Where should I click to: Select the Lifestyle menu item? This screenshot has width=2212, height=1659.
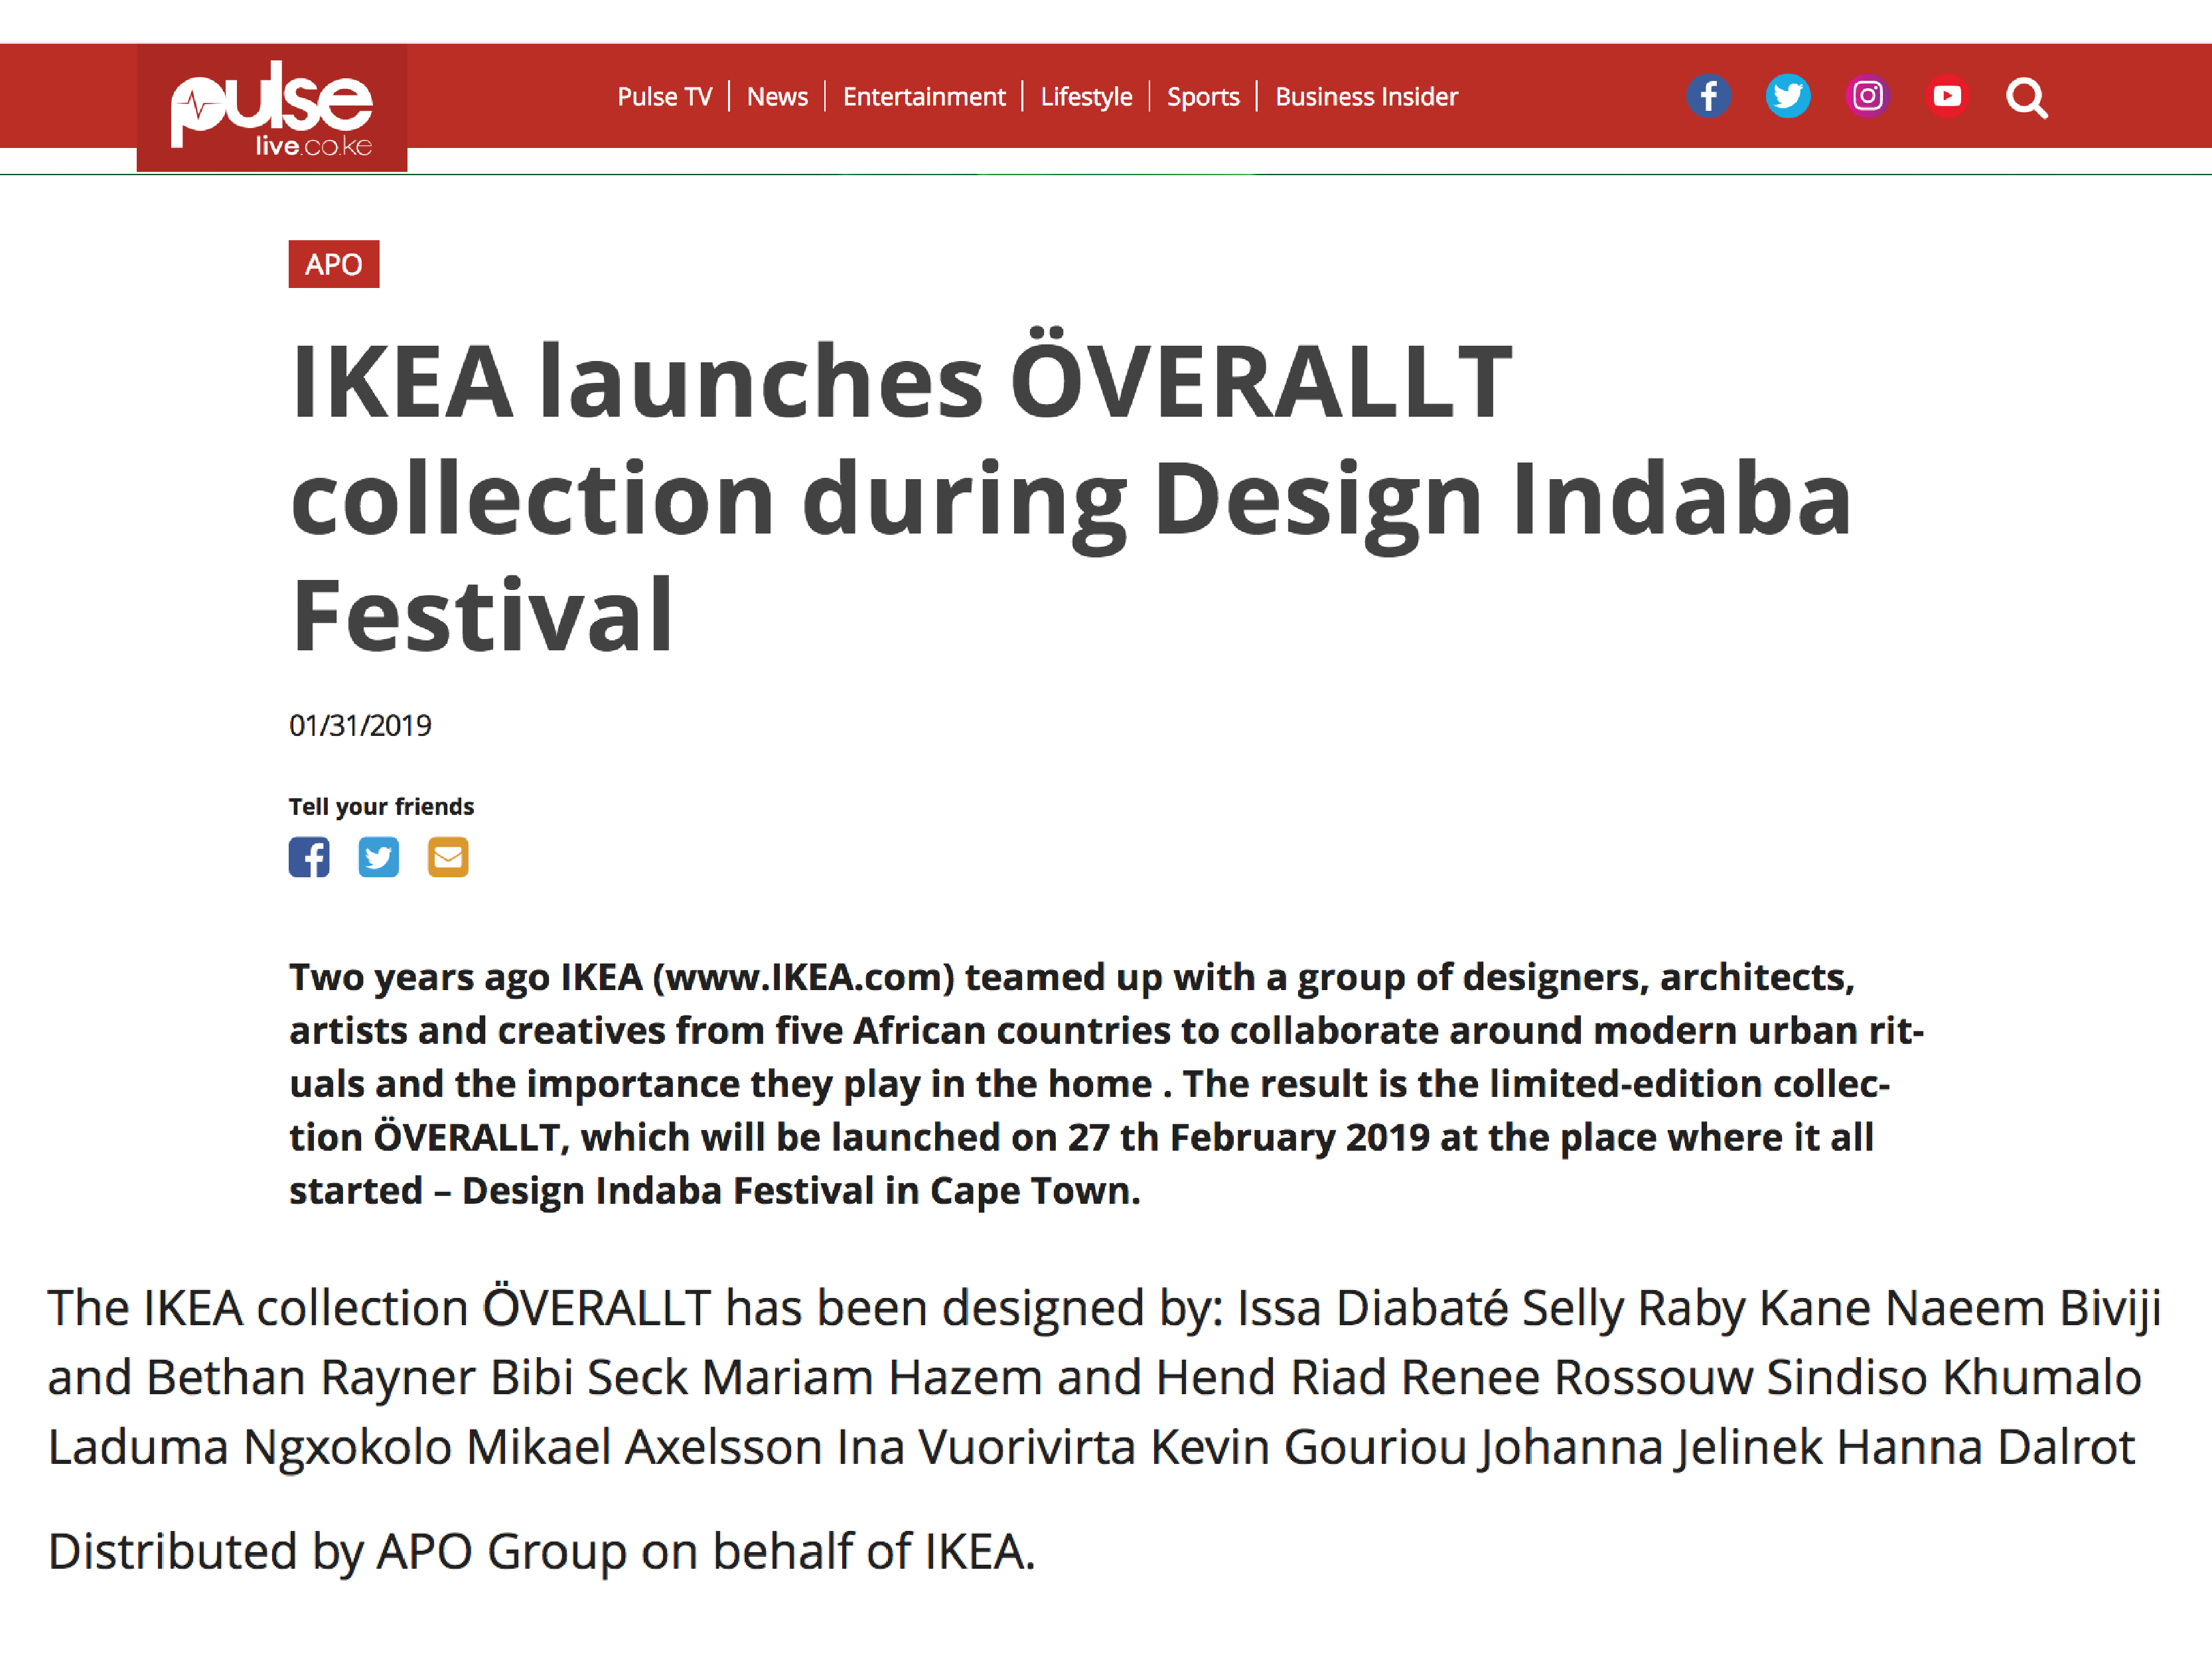click(1086, 97)
